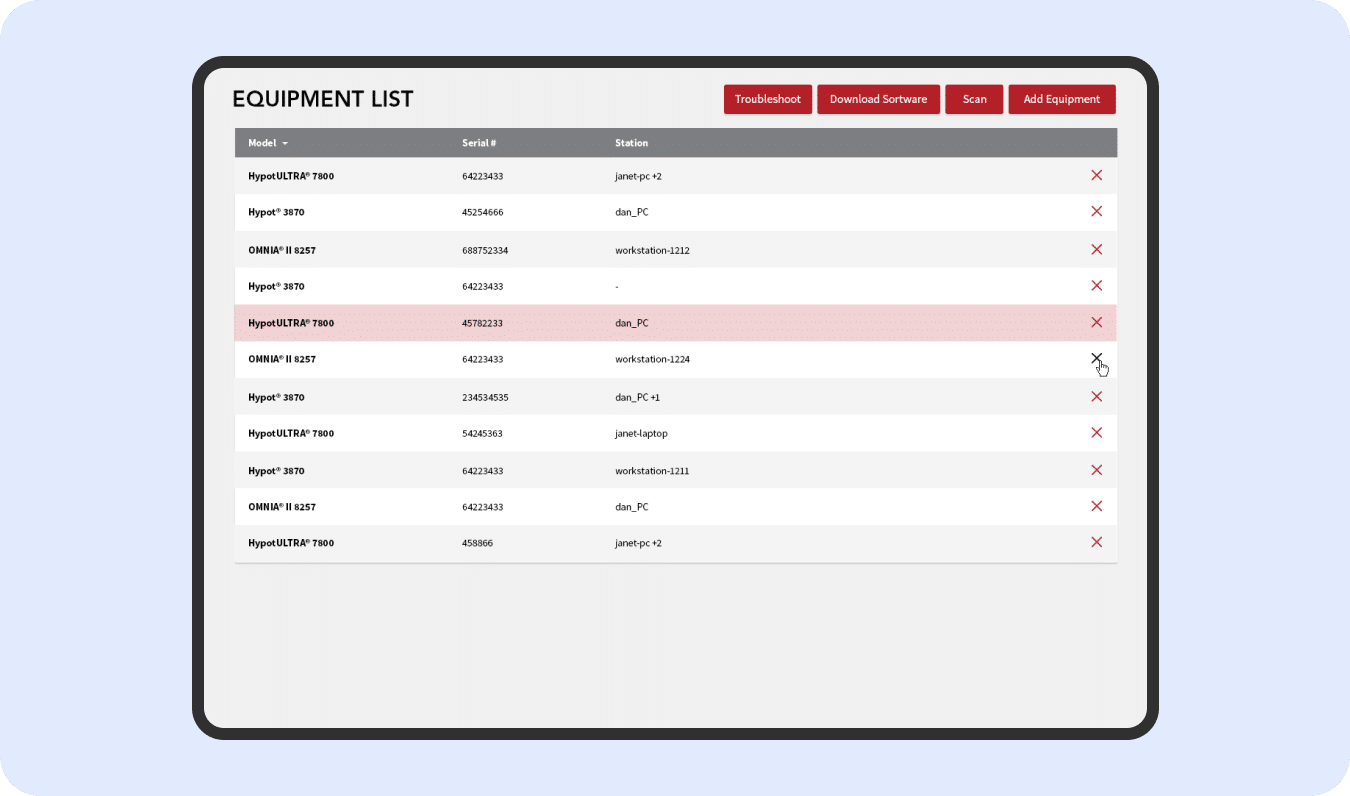
Task: Select serial number 54245363
Action: coord(483,433)
